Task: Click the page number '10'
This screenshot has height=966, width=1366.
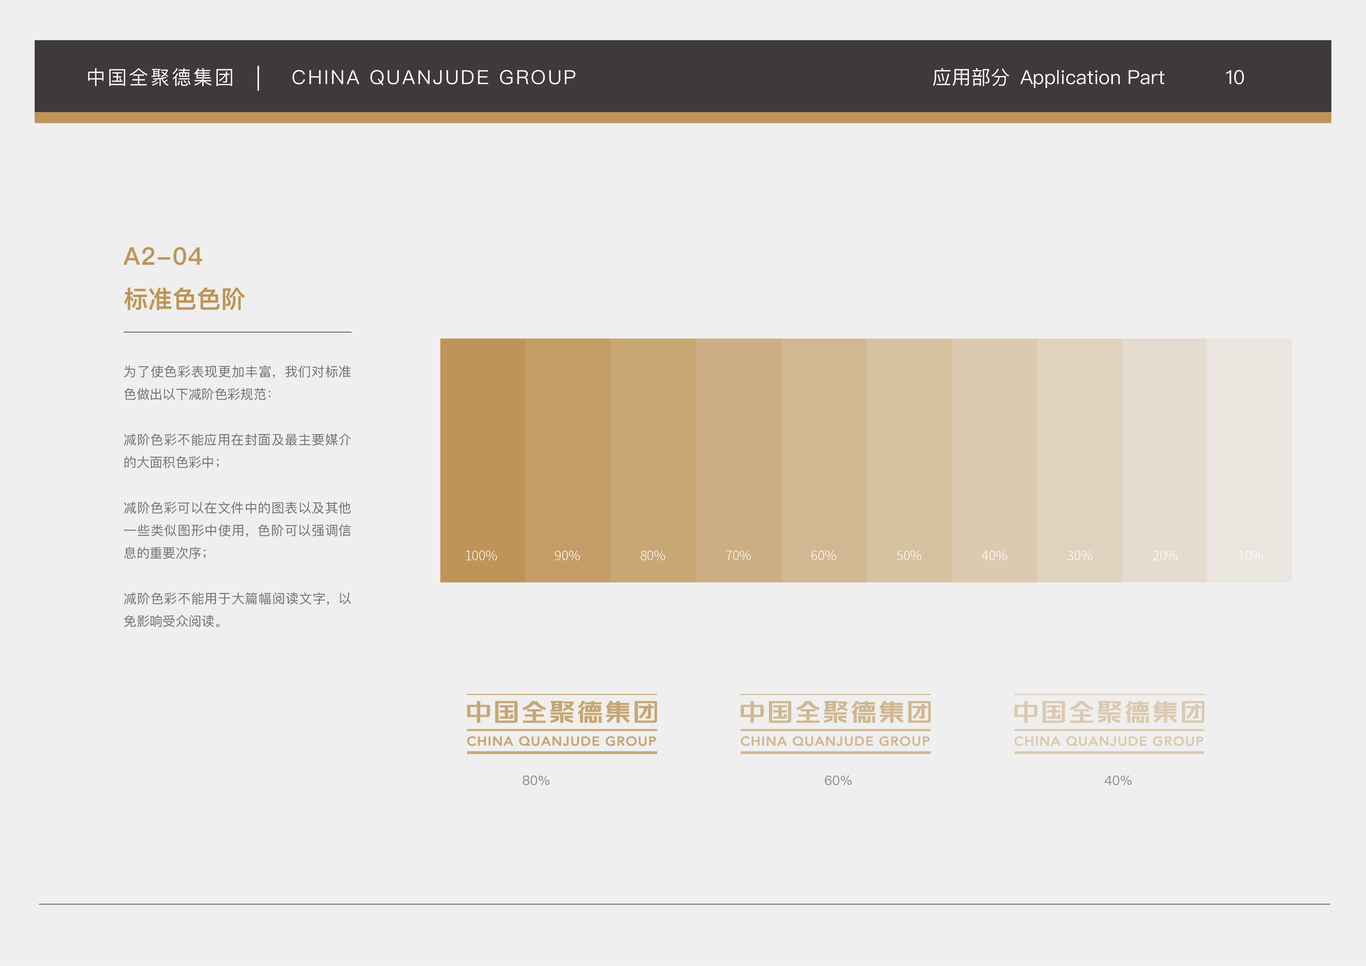Action: pyautogui.click(x=1235, y=77)
